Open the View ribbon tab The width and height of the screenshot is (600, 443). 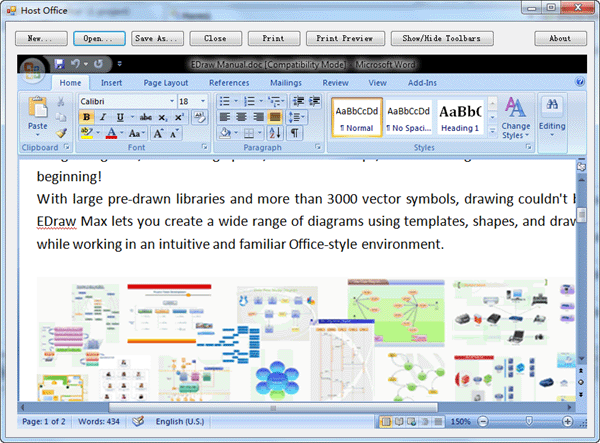click(377, 83)
